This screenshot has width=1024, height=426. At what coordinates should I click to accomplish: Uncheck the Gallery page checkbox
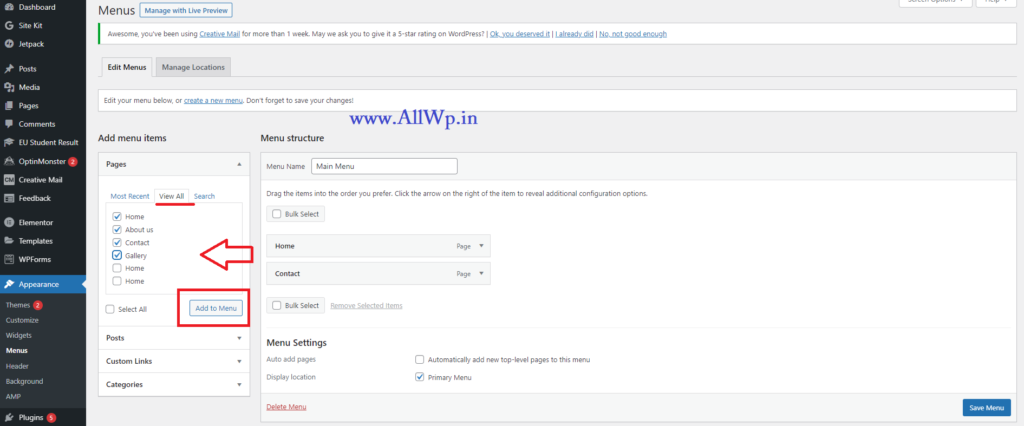(117, 255)
